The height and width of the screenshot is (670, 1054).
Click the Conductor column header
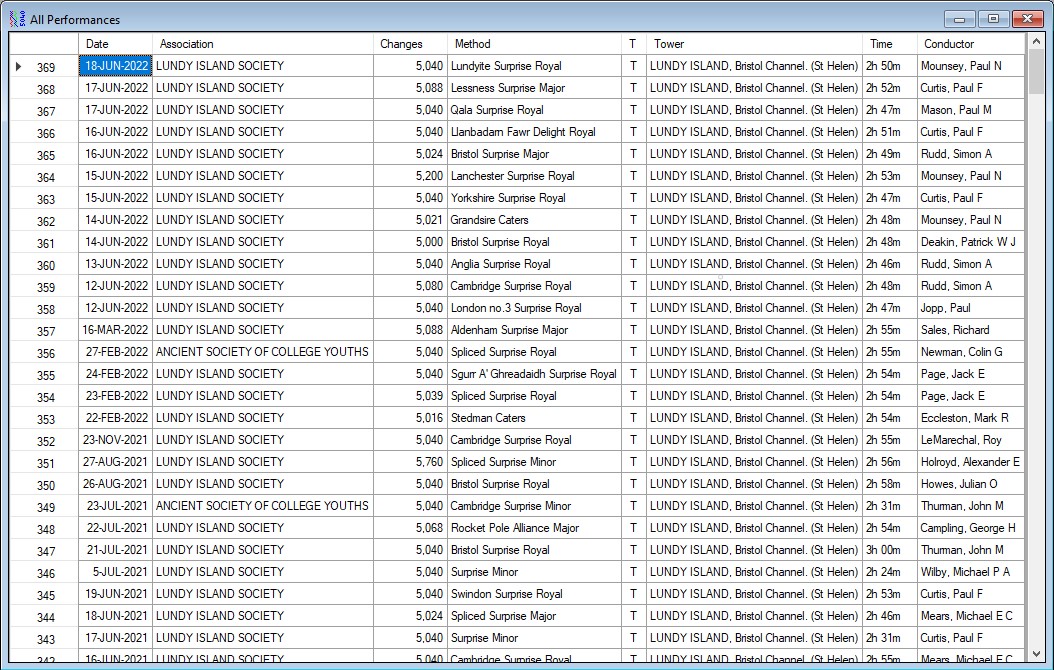point(970,44)
